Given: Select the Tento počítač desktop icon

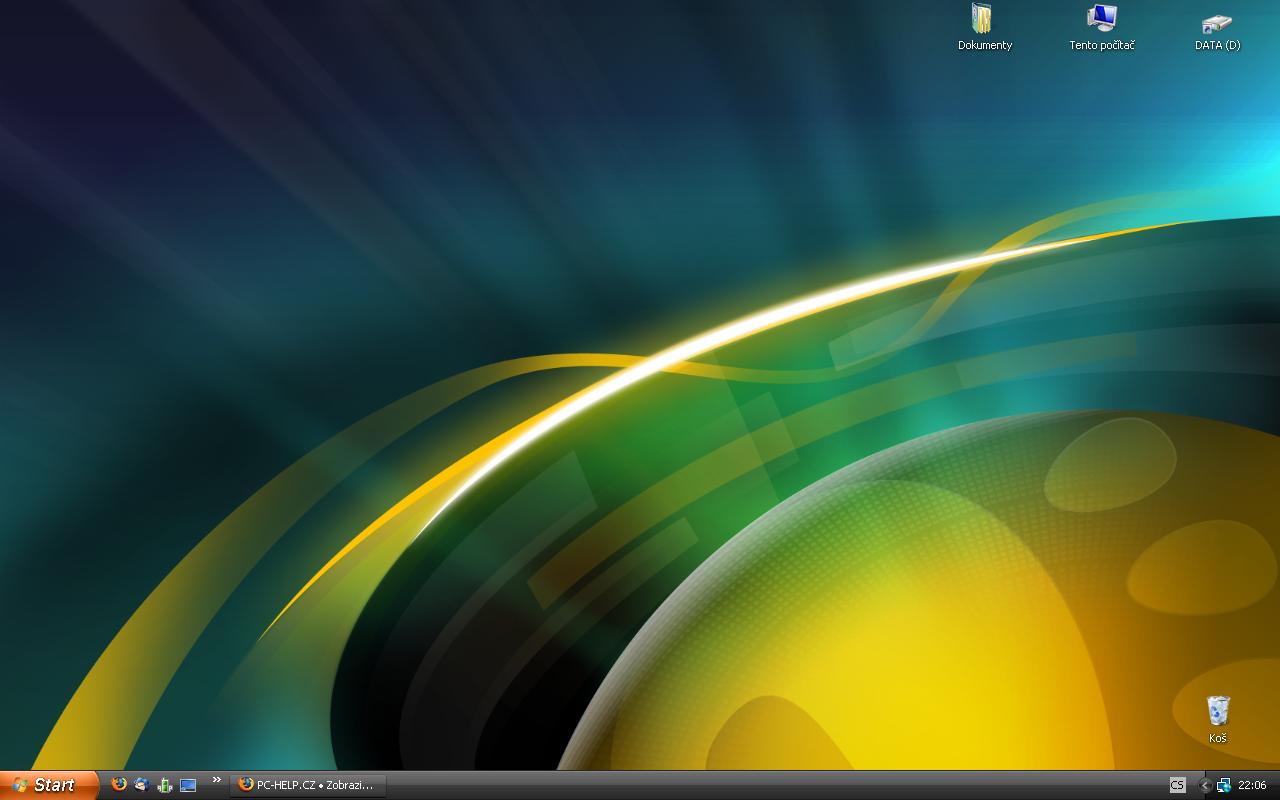Looking at the screenshot, I should point(1101,19).
